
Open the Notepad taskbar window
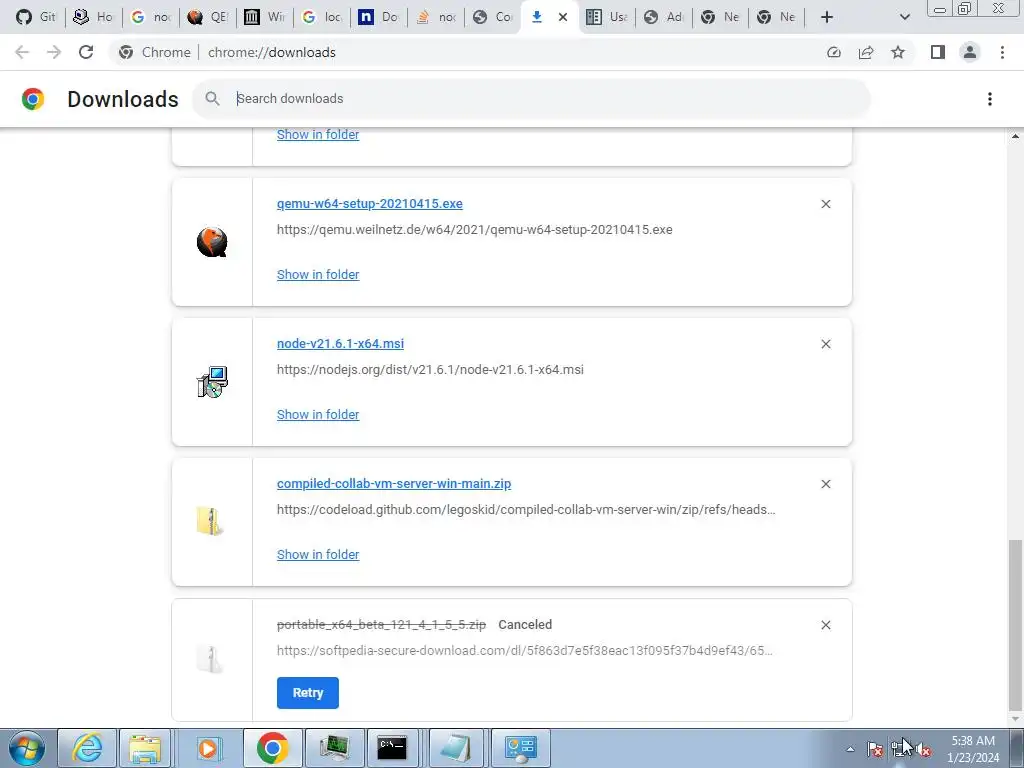click(455, 748)
